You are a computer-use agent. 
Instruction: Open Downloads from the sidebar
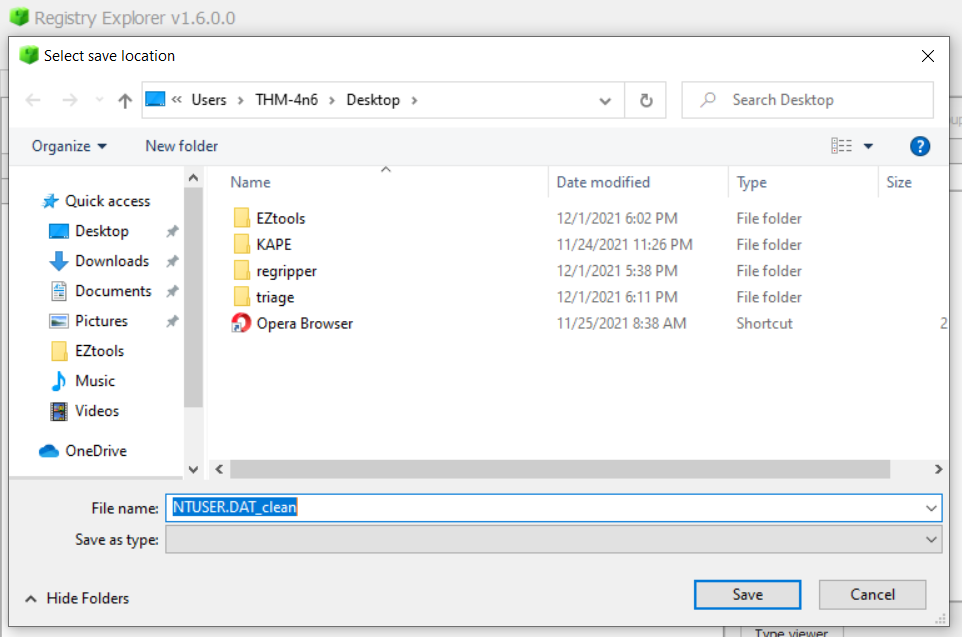(x=104, y=260)
